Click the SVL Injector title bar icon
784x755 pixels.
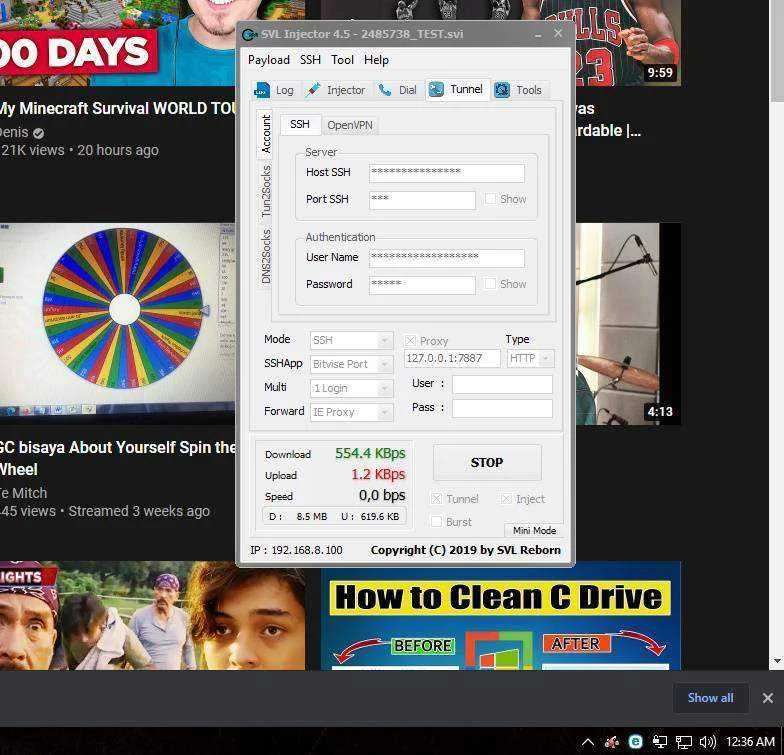249,34
